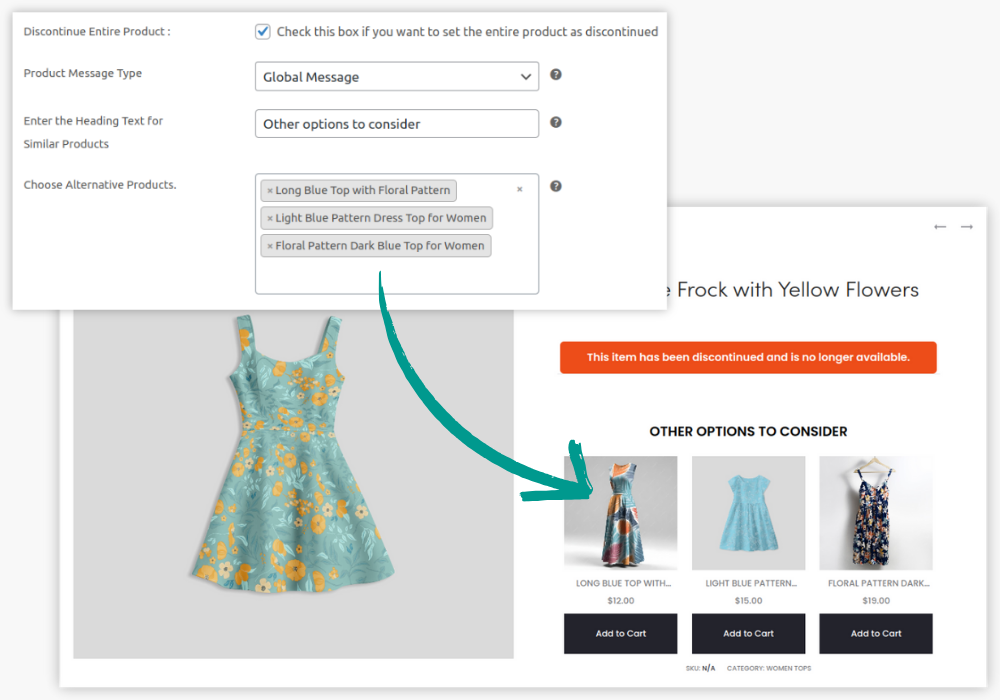This screenshot has height=700, width=1000.
Task: Click help icon beside Choose Alternative Products
Action: (556, 186)
